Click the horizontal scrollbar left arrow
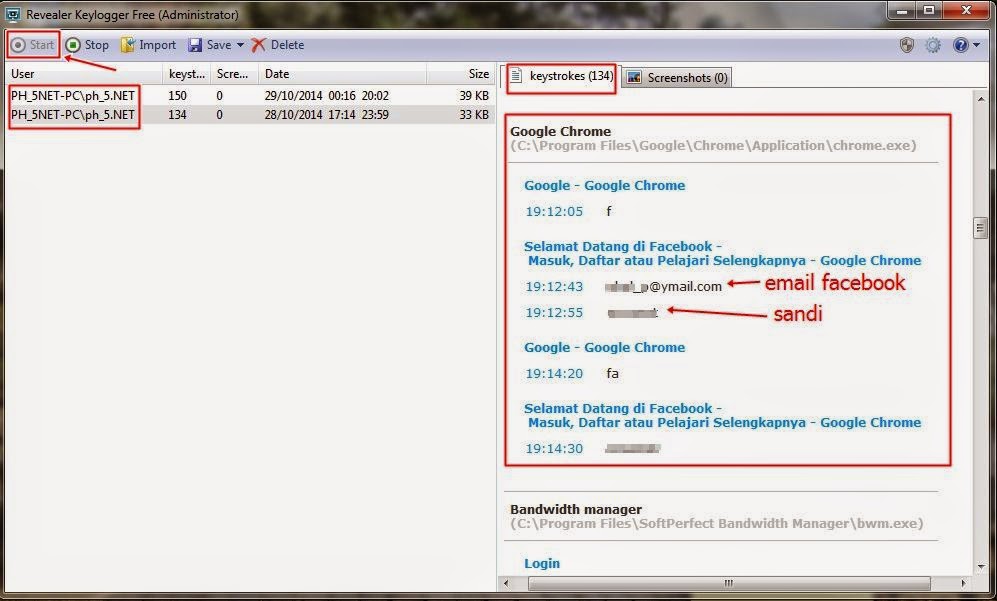This screenshot has width=997, height=601. [507, 583]
